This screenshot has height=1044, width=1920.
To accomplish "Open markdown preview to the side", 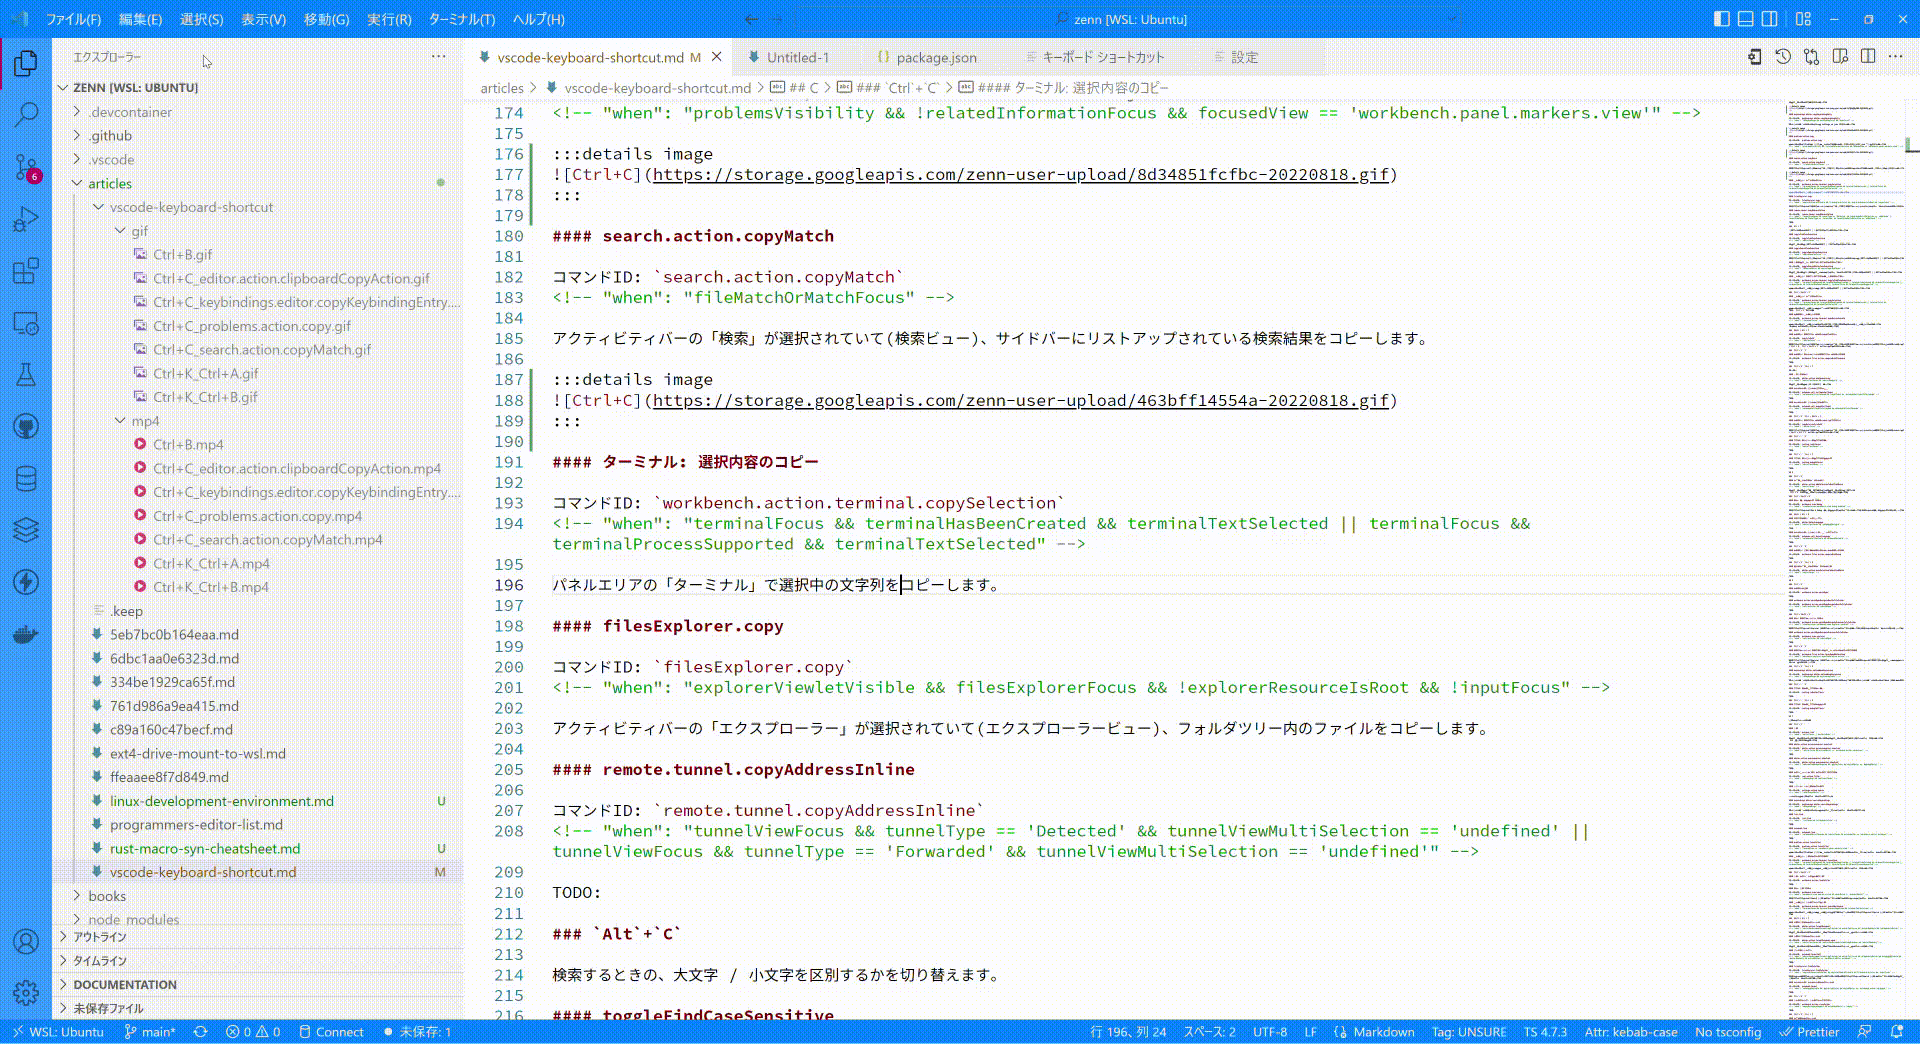I will 1840,57.
